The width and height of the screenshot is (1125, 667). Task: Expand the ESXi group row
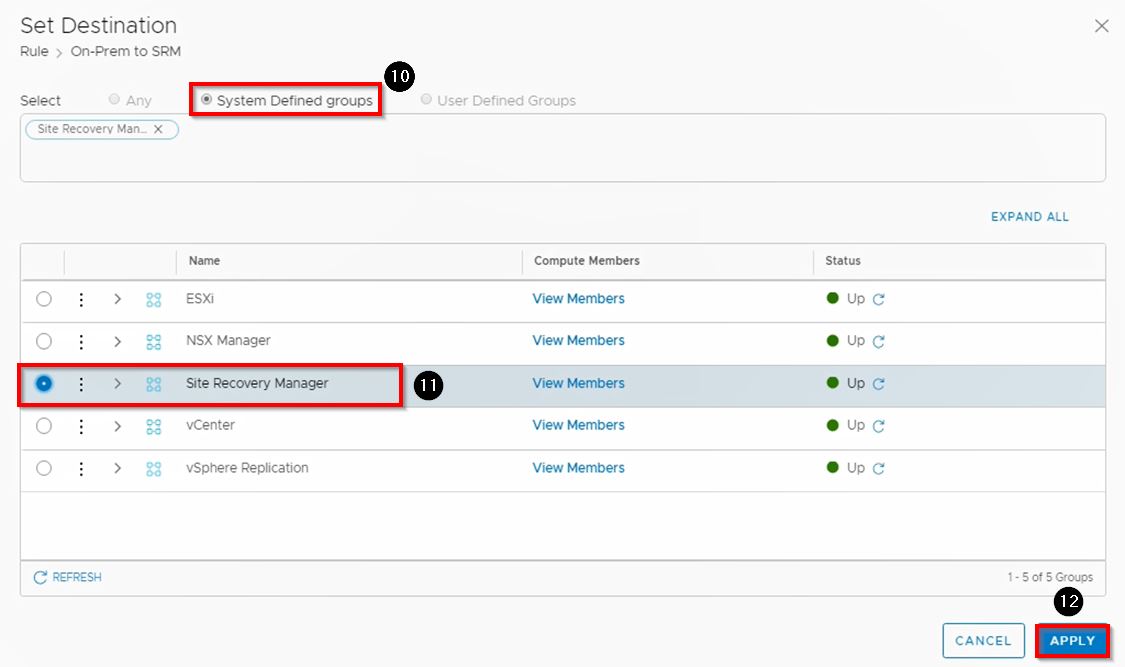pos(117,299)
